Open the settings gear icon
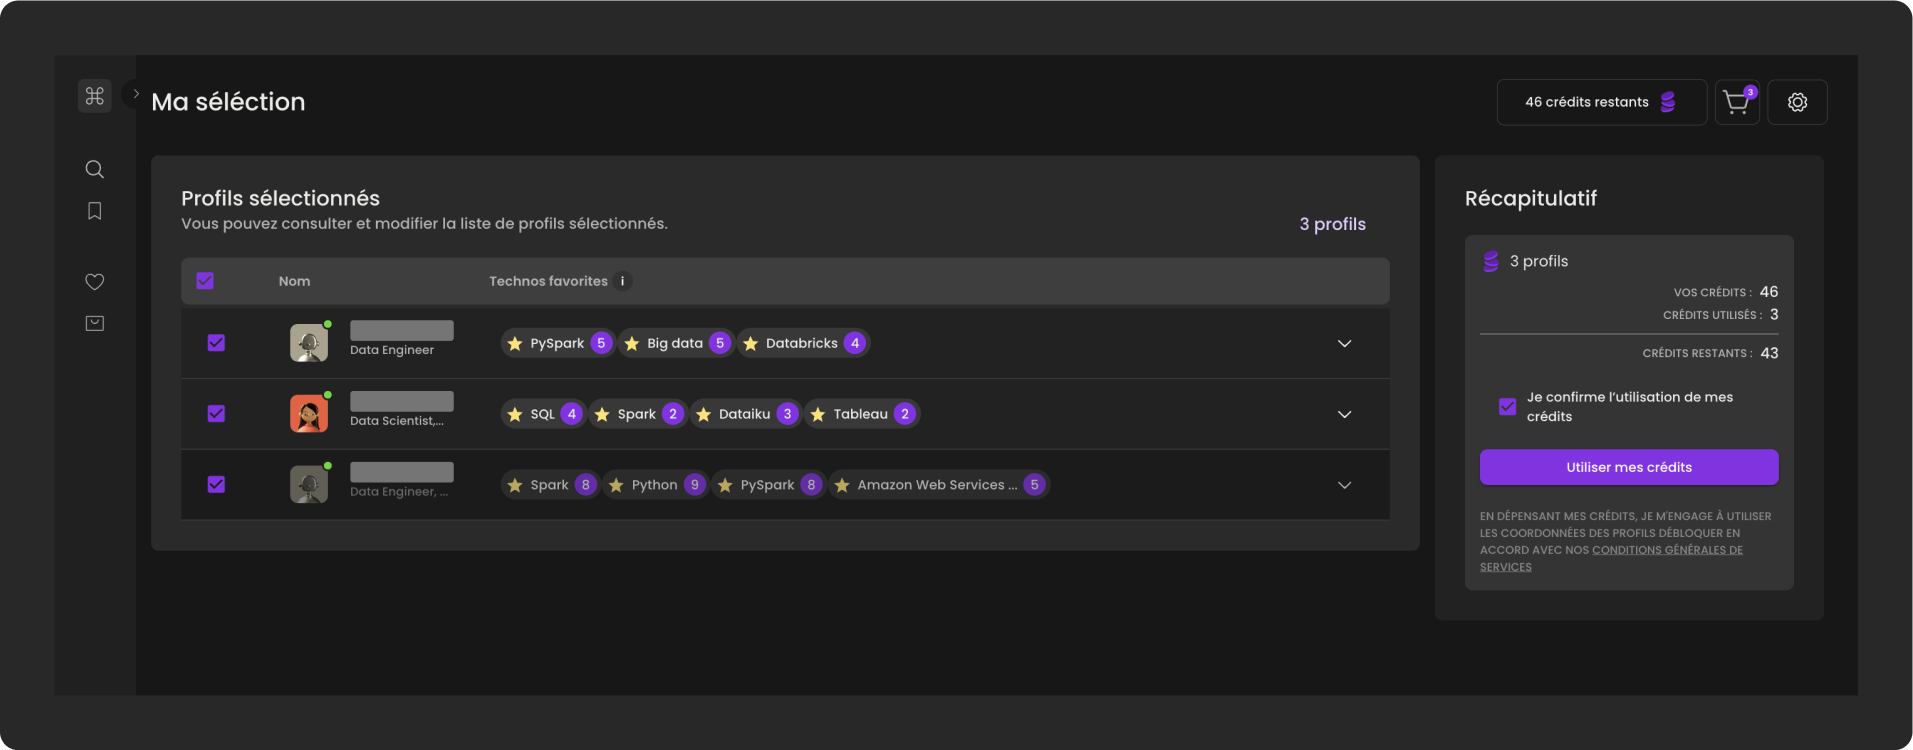The width and height of the screenshot is (1913, 750). point(1797,102)
